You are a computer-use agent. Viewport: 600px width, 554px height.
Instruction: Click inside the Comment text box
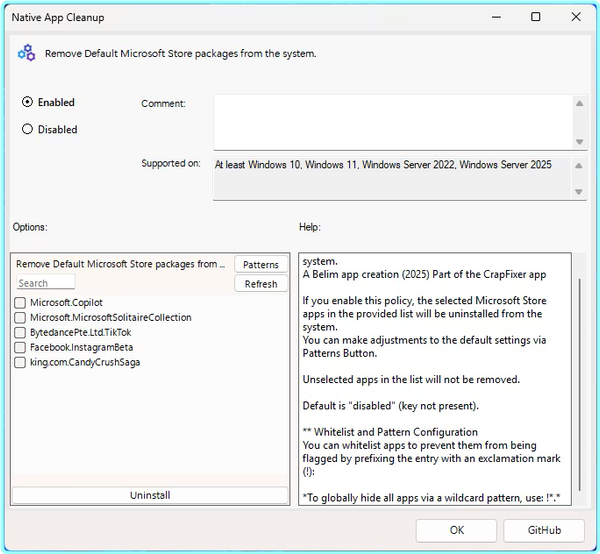point(393,122)
